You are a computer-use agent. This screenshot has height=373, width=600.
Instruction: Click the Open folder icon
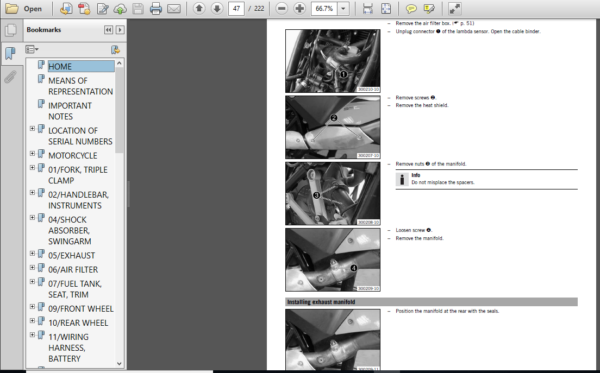11,8
